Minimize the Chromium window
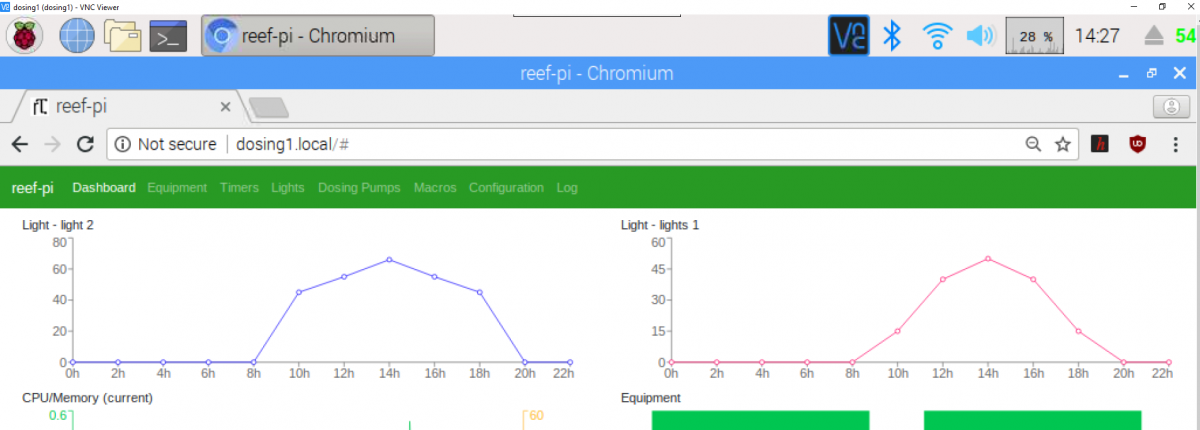This screenshot has width=1200, height=430. pyautogui.click(x=1125, y=73)
